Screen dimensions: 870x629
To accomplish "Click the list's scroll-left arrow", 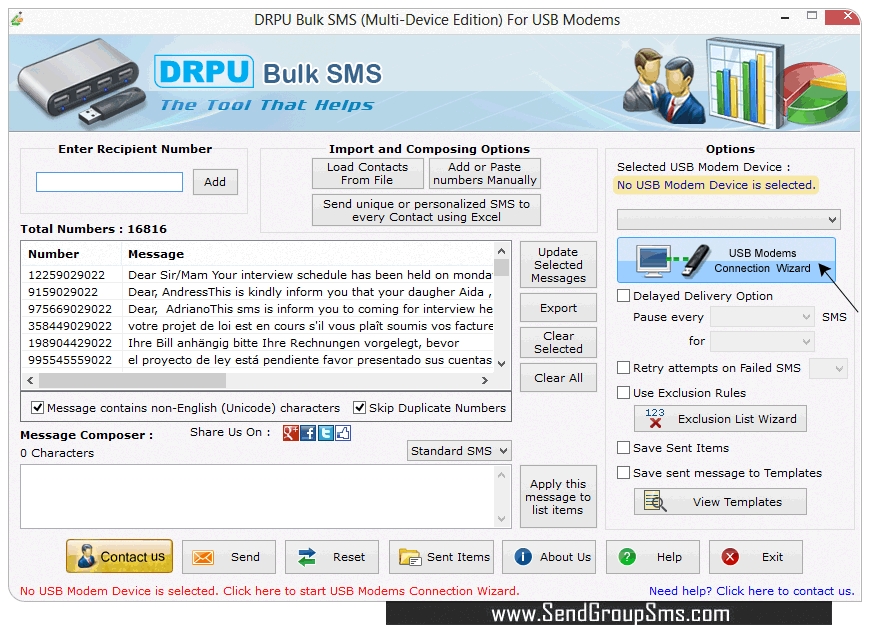I will [31, 381].
